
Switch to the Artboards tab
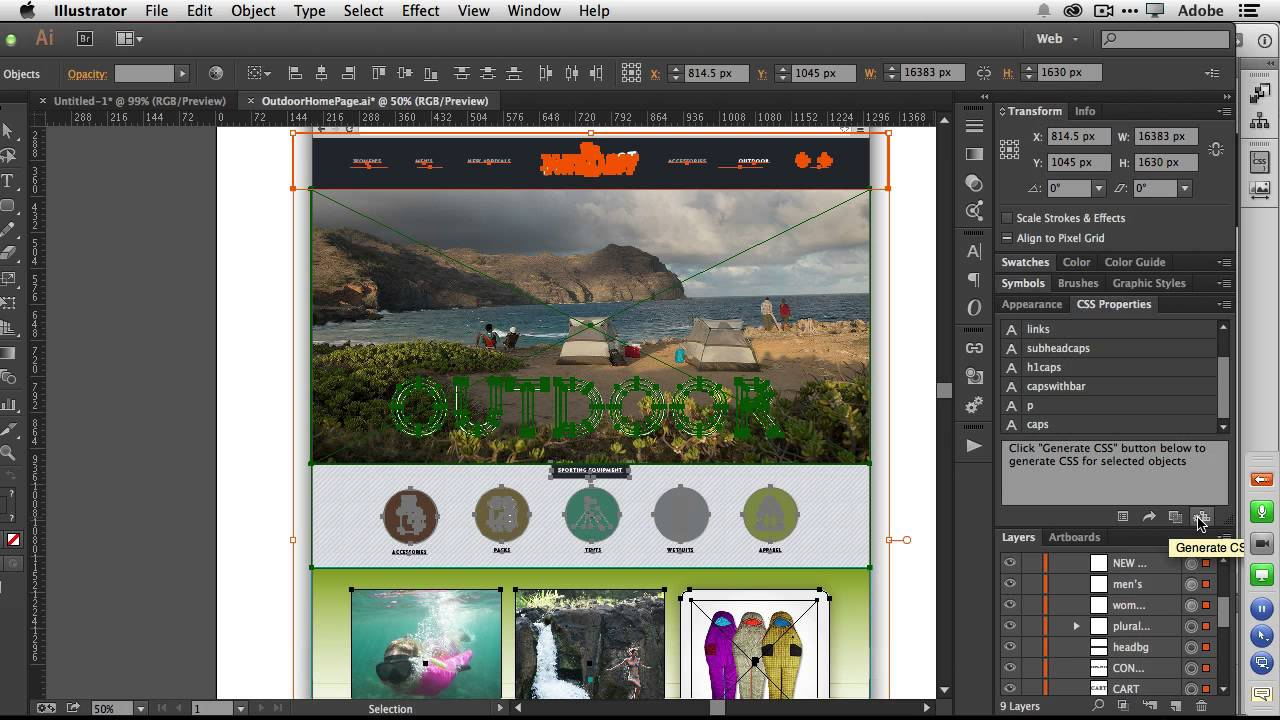pos(1074,537)
